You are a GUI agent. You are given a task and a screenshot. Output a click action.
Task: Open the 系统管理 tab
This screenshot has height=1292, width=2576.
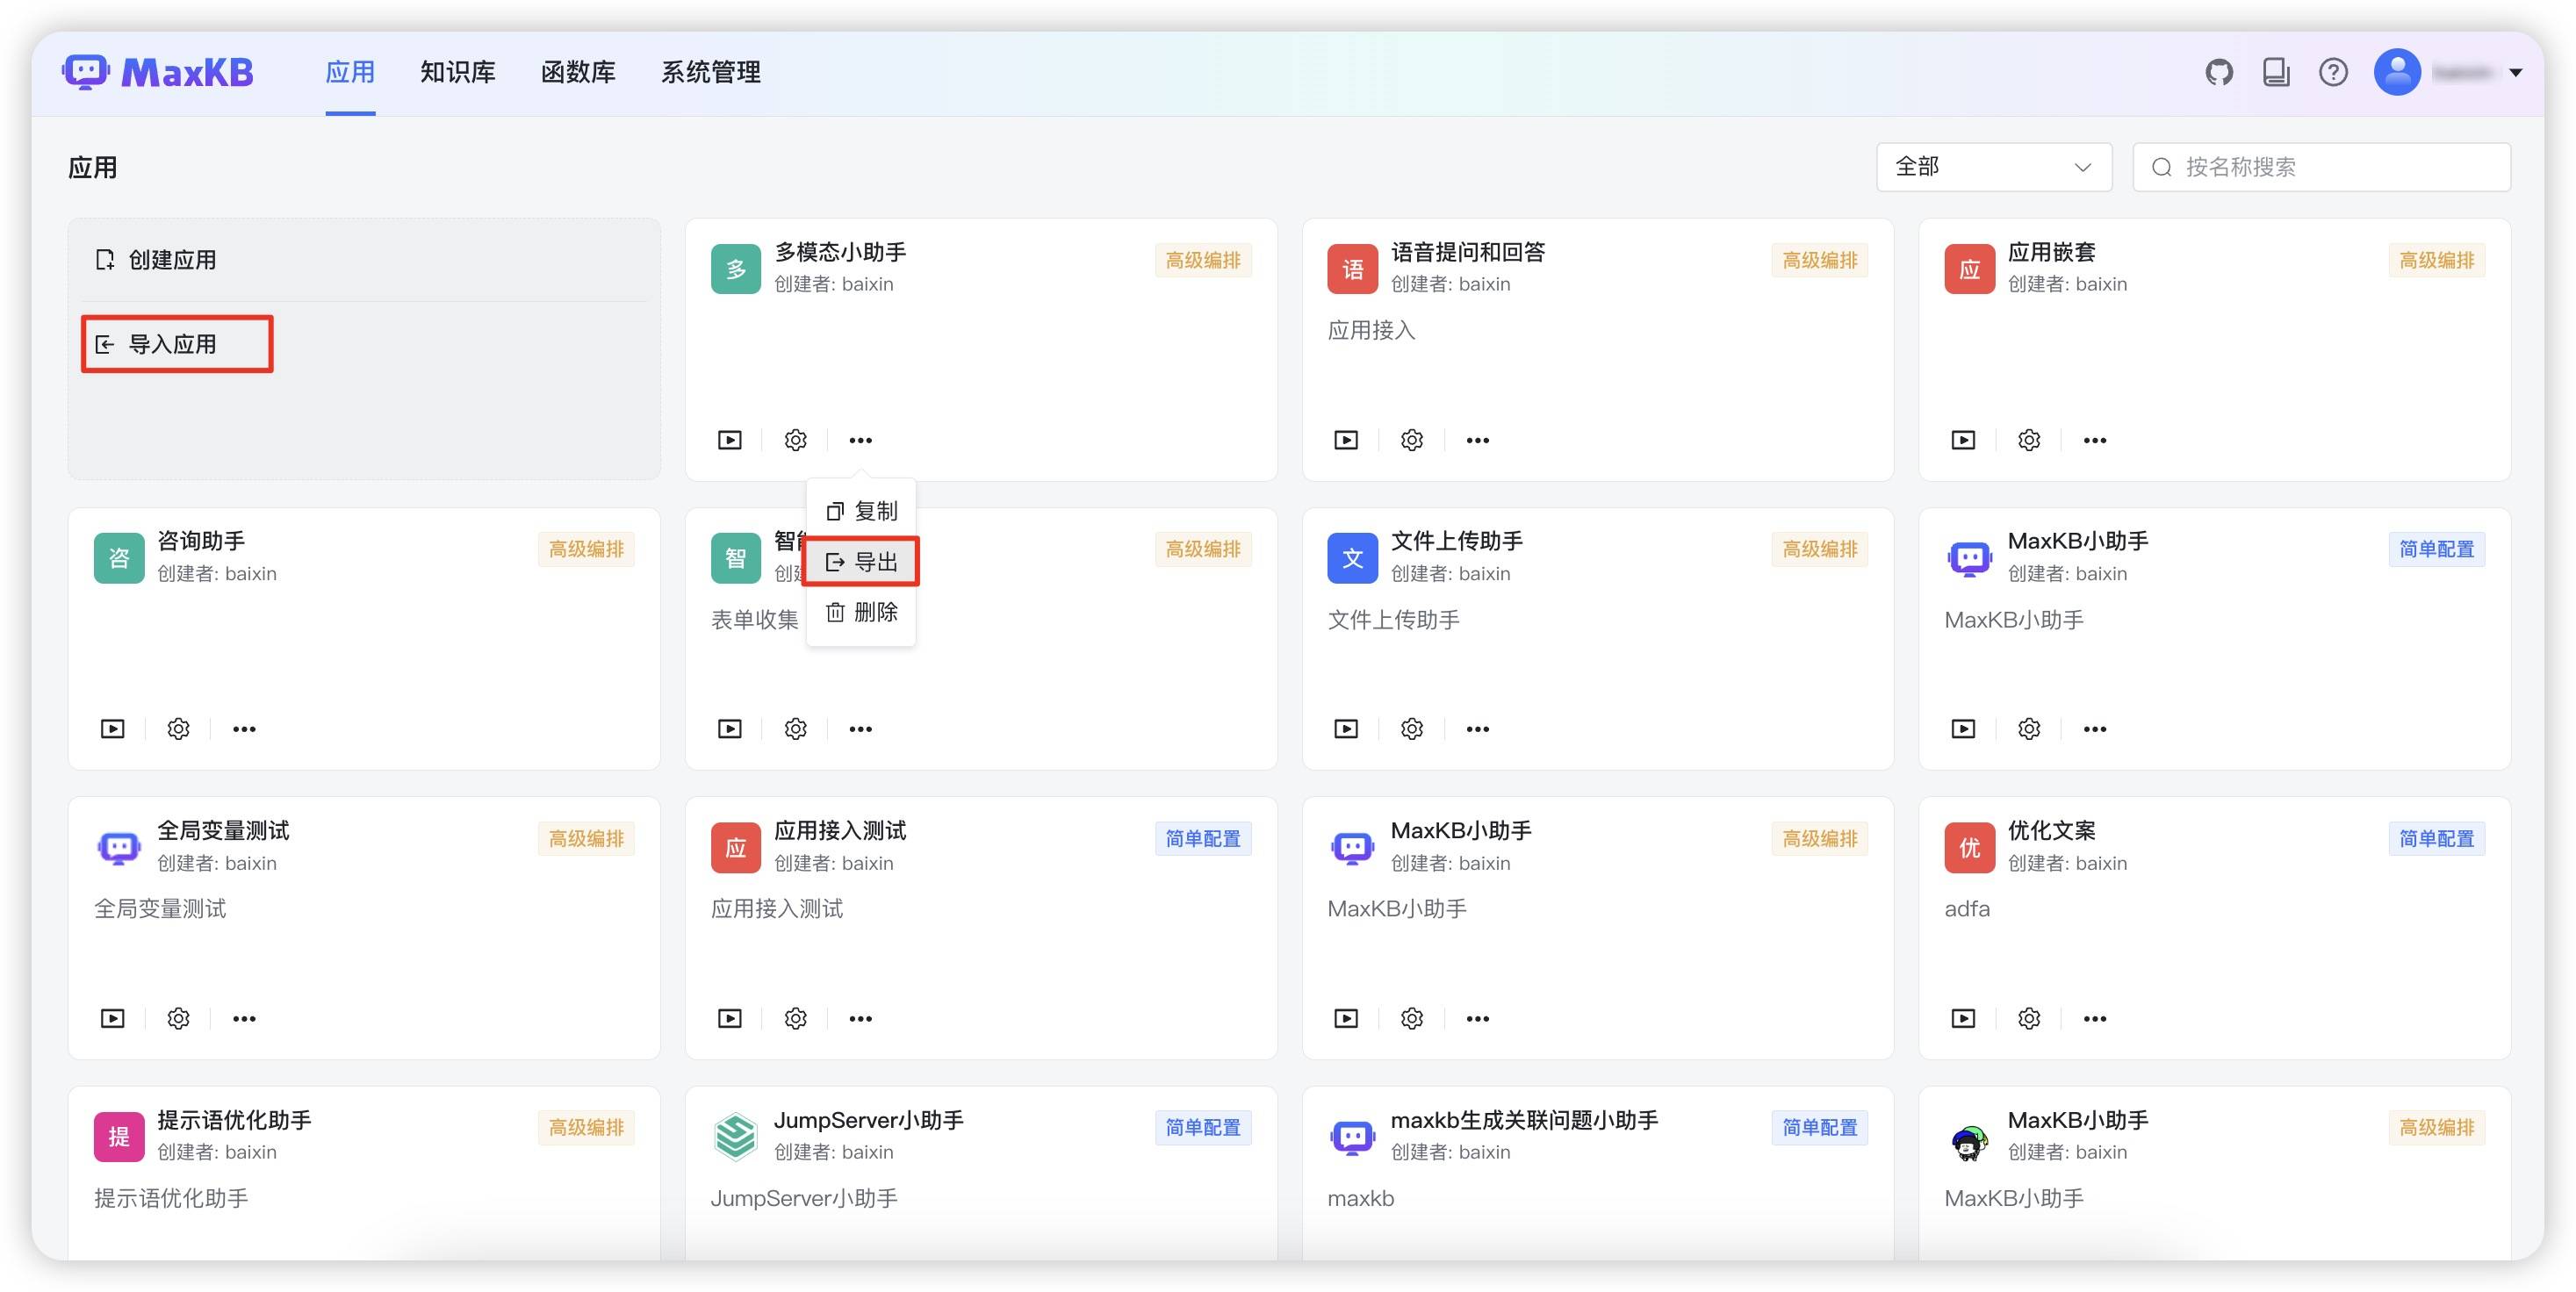tap(710, 72)
